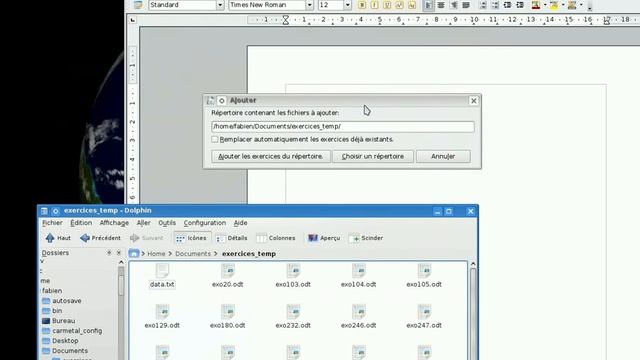The width and height of the screenshot is (640, 360).
Task: Open Outils menu in Dolphin
Action: 167,223
